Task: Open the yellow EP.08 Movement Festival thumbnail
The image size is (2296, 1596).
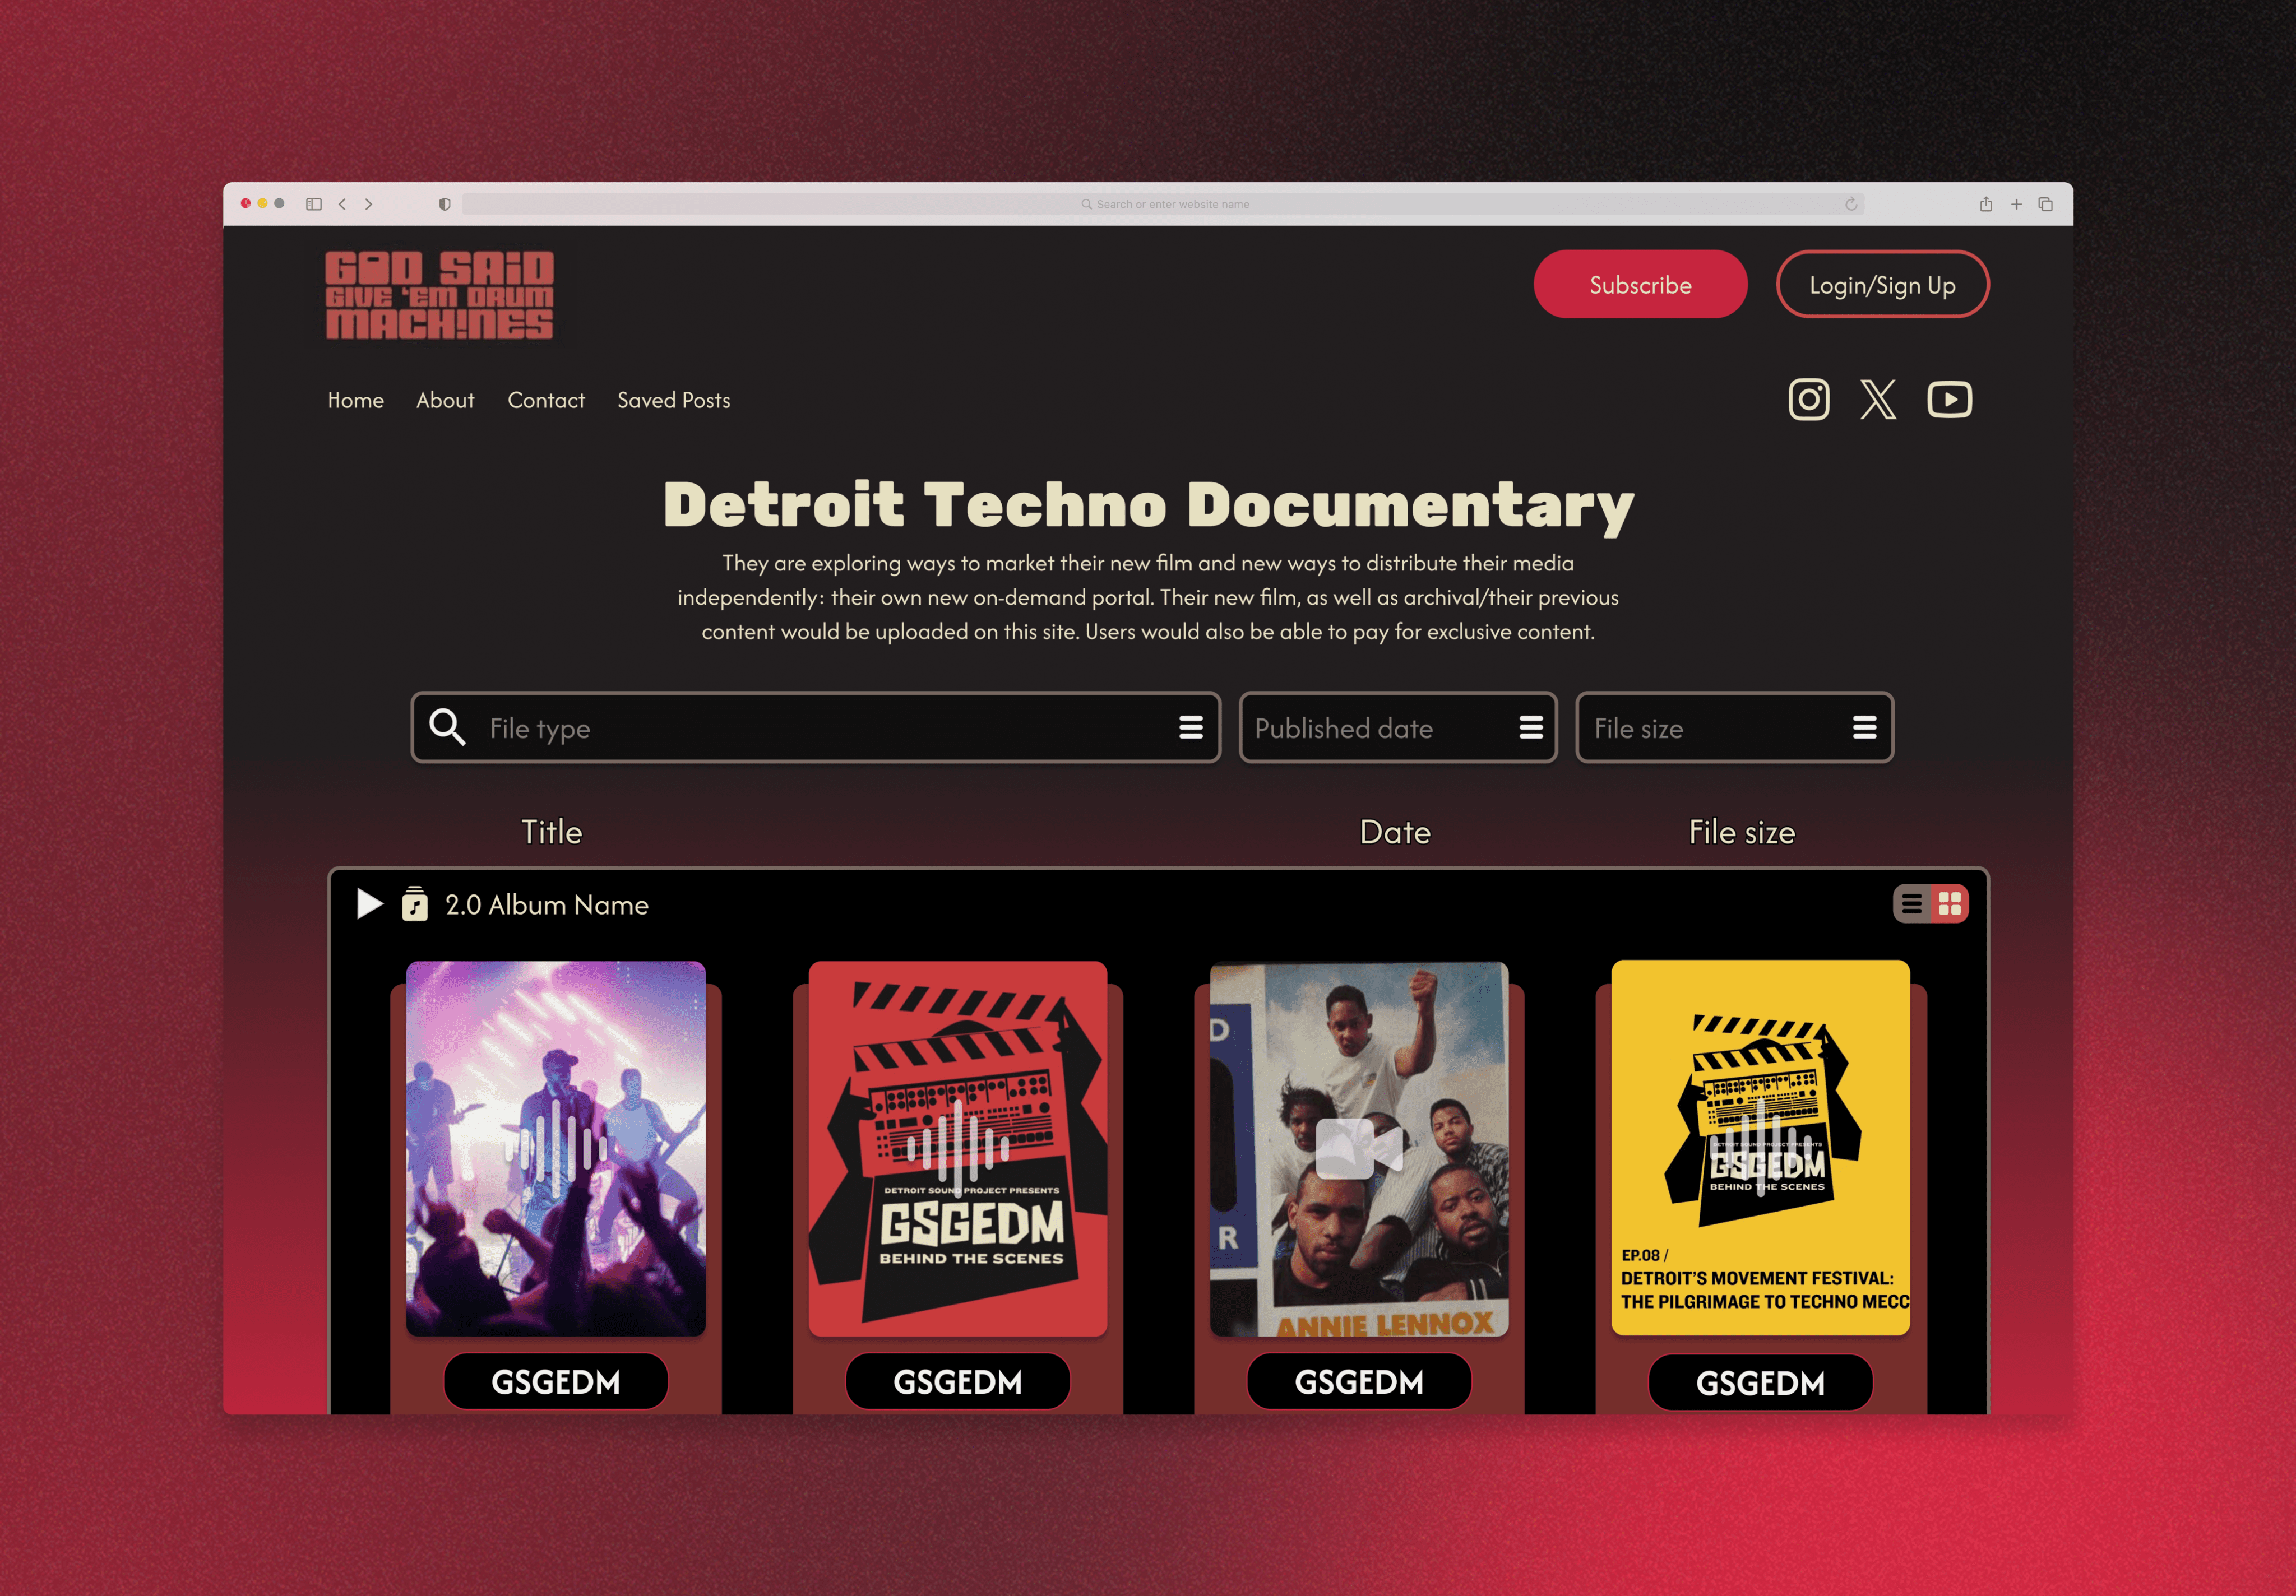Action: pos(1761,1147)
